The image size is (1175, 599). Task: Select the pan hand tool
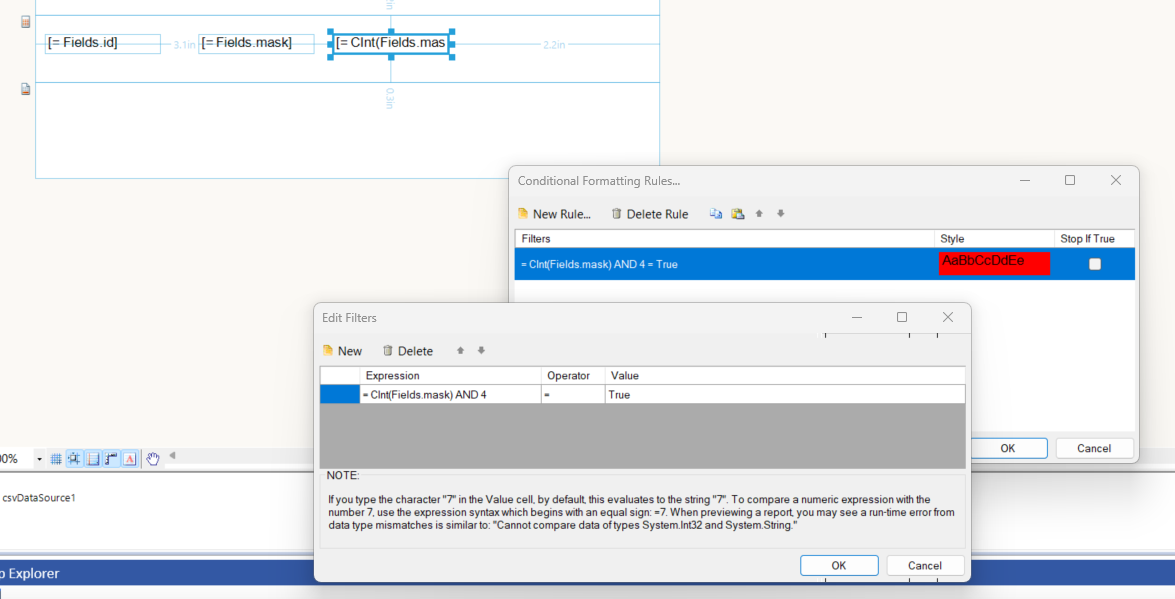coord(153,459)
